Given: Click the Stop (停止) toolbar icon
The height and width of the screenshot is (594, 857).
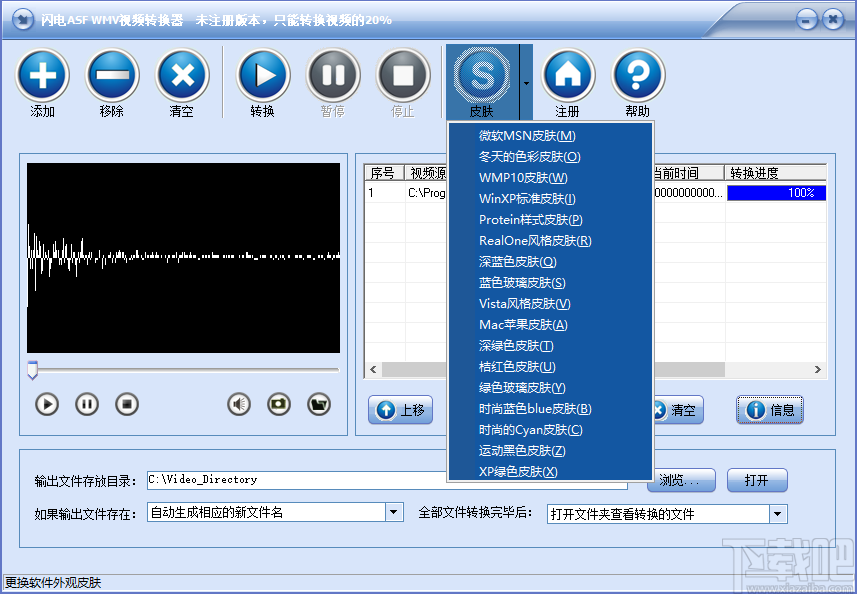Looking at the screenshot, I should 403,75.
